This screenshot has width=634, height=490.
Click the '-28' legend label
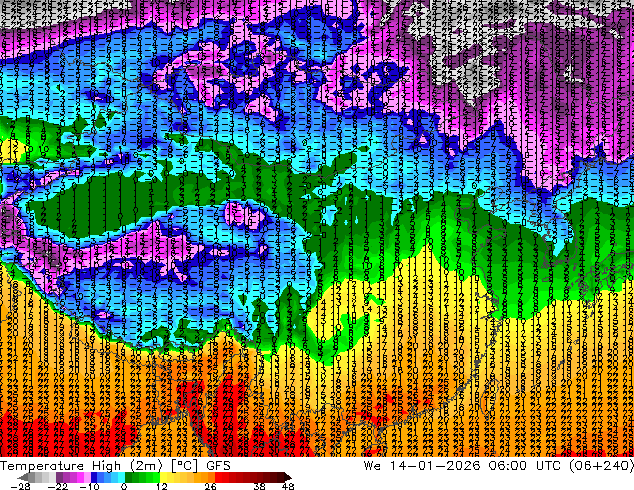(x=21, y=486)
